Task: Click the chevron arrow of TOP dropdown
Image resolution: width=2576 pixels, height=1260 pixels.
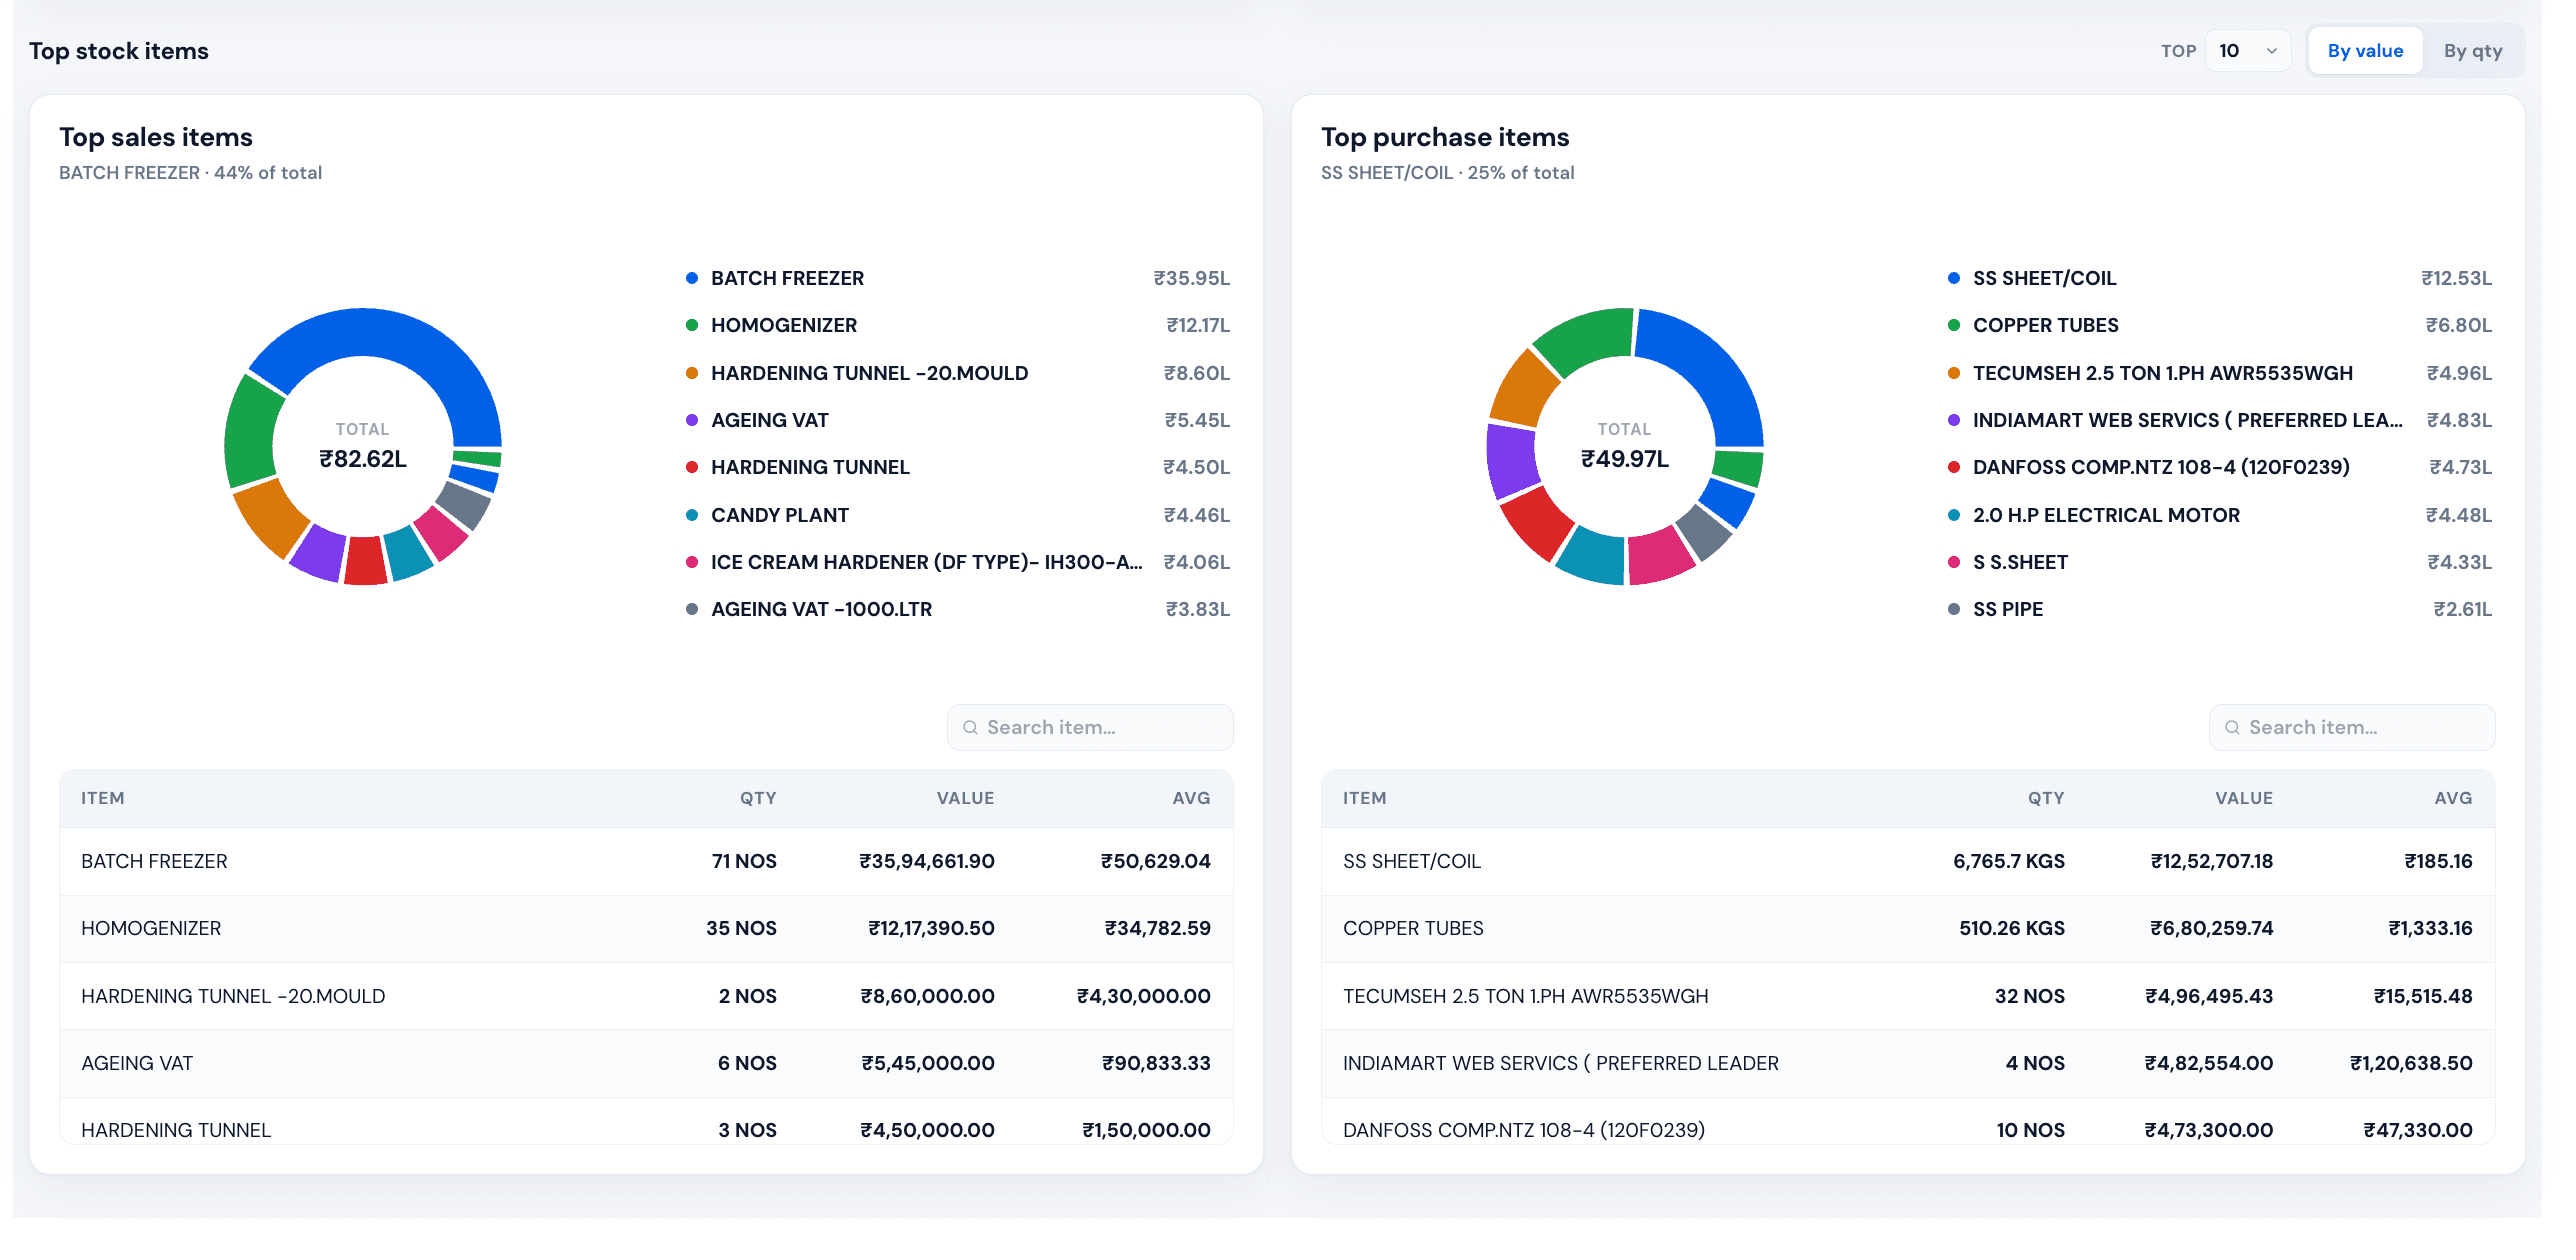Action: coord(2271,51)
